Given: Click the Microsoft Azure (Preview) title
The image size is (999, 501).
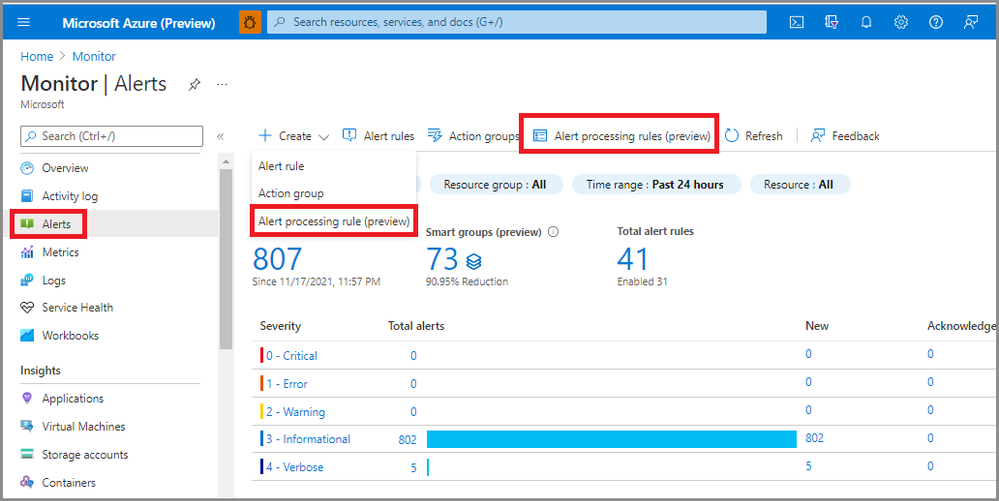Looking at the screenshot, I should click(x=139, y=23).
